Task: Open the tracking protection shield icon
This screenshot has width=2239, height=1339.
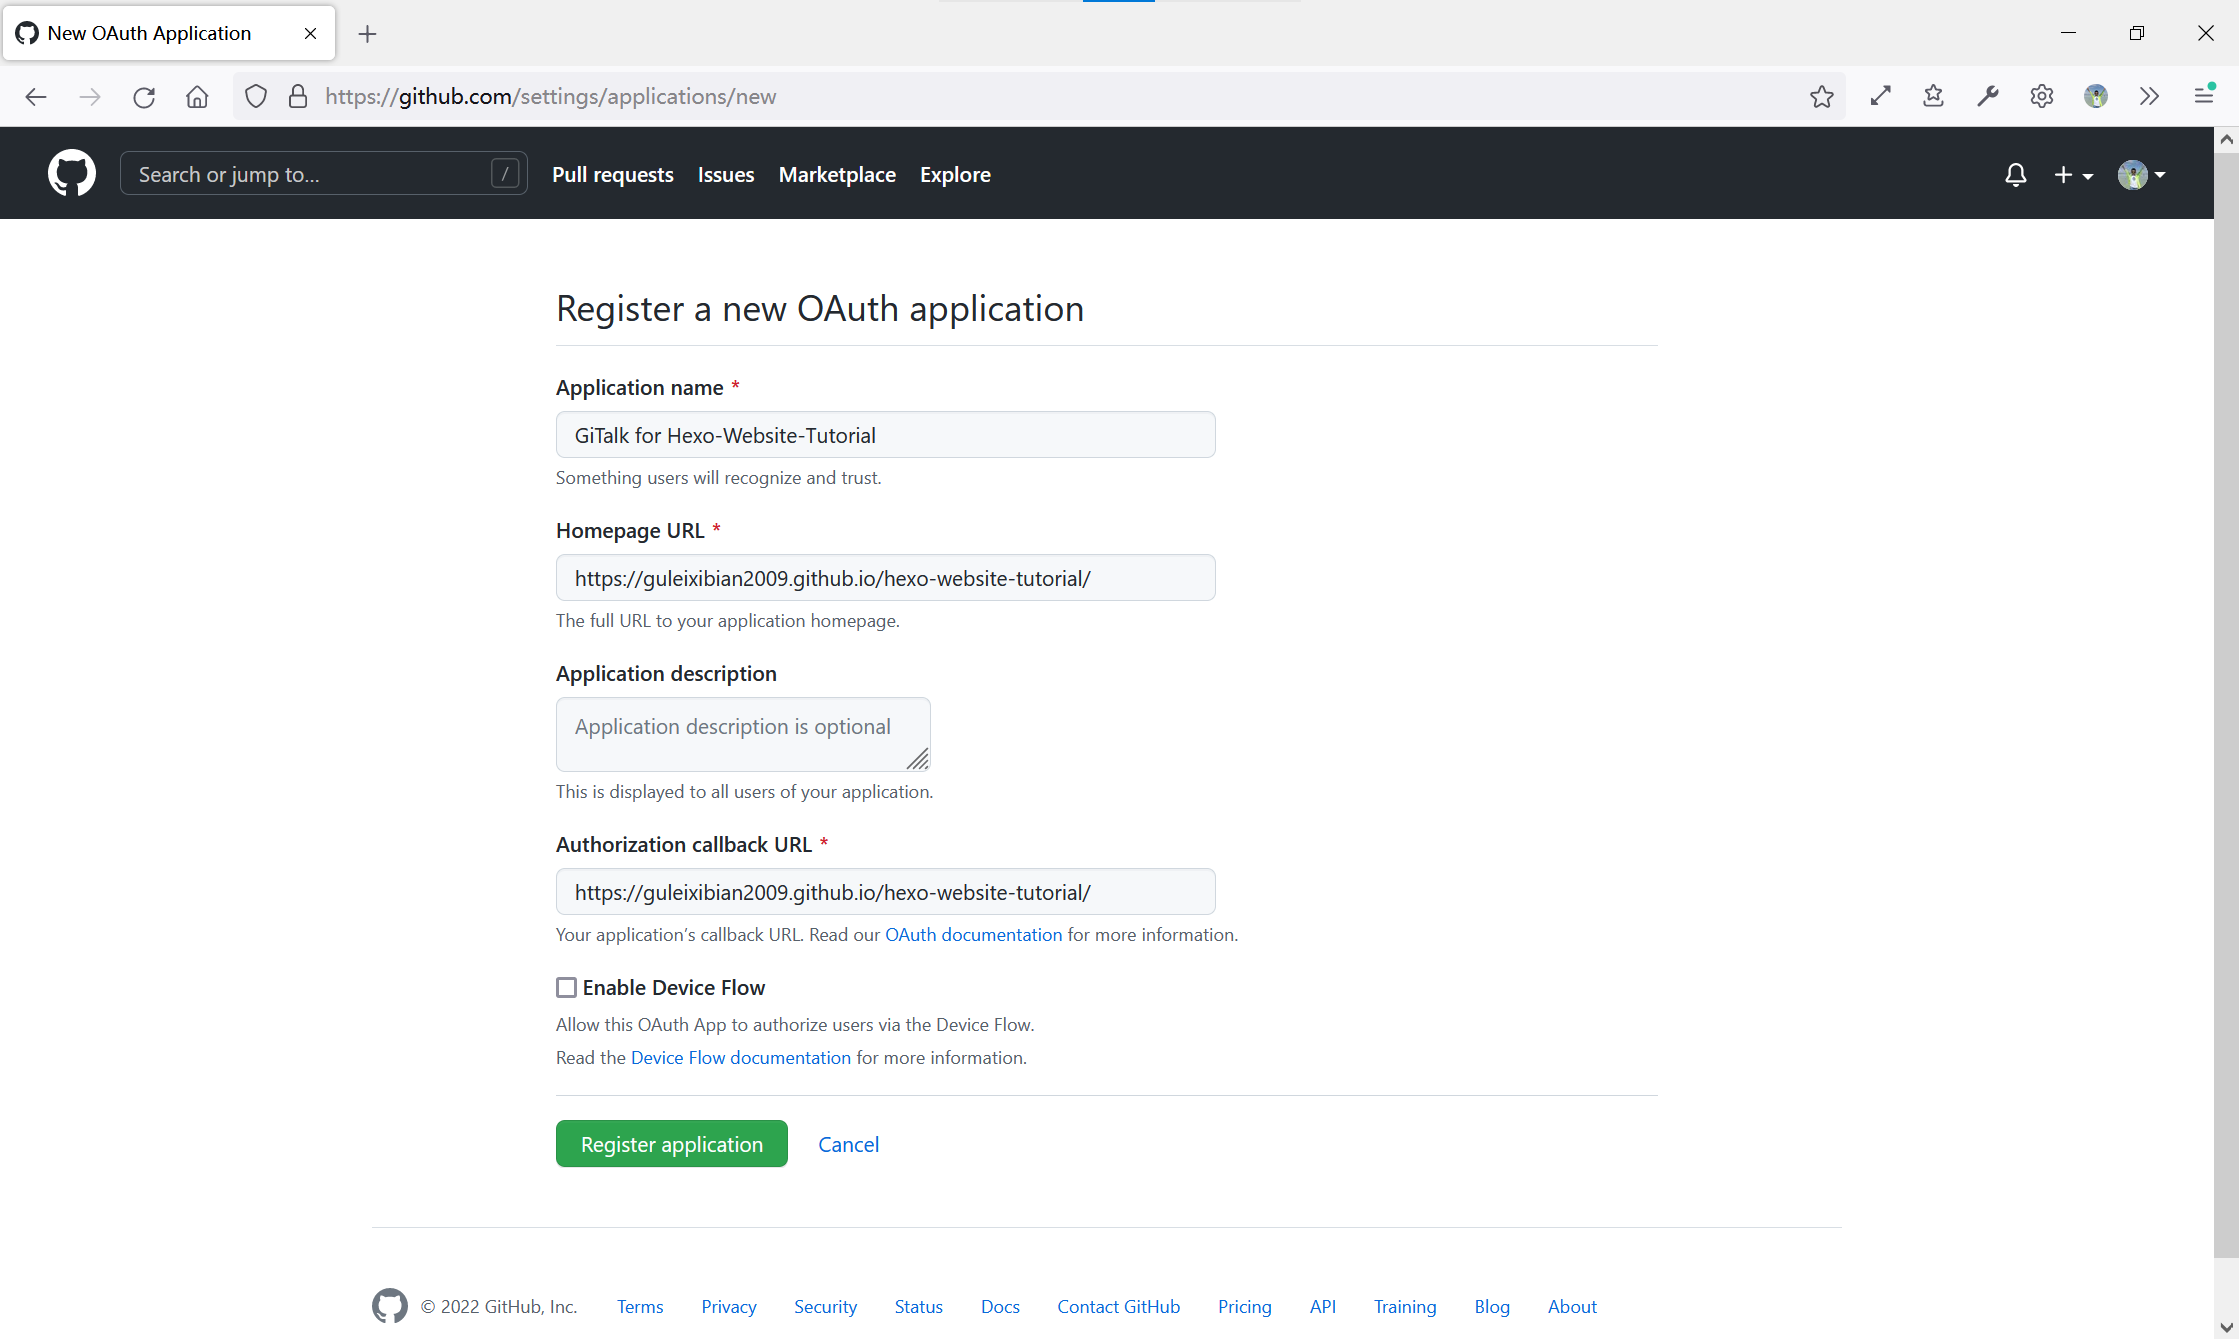Action: tap(256, 97)
